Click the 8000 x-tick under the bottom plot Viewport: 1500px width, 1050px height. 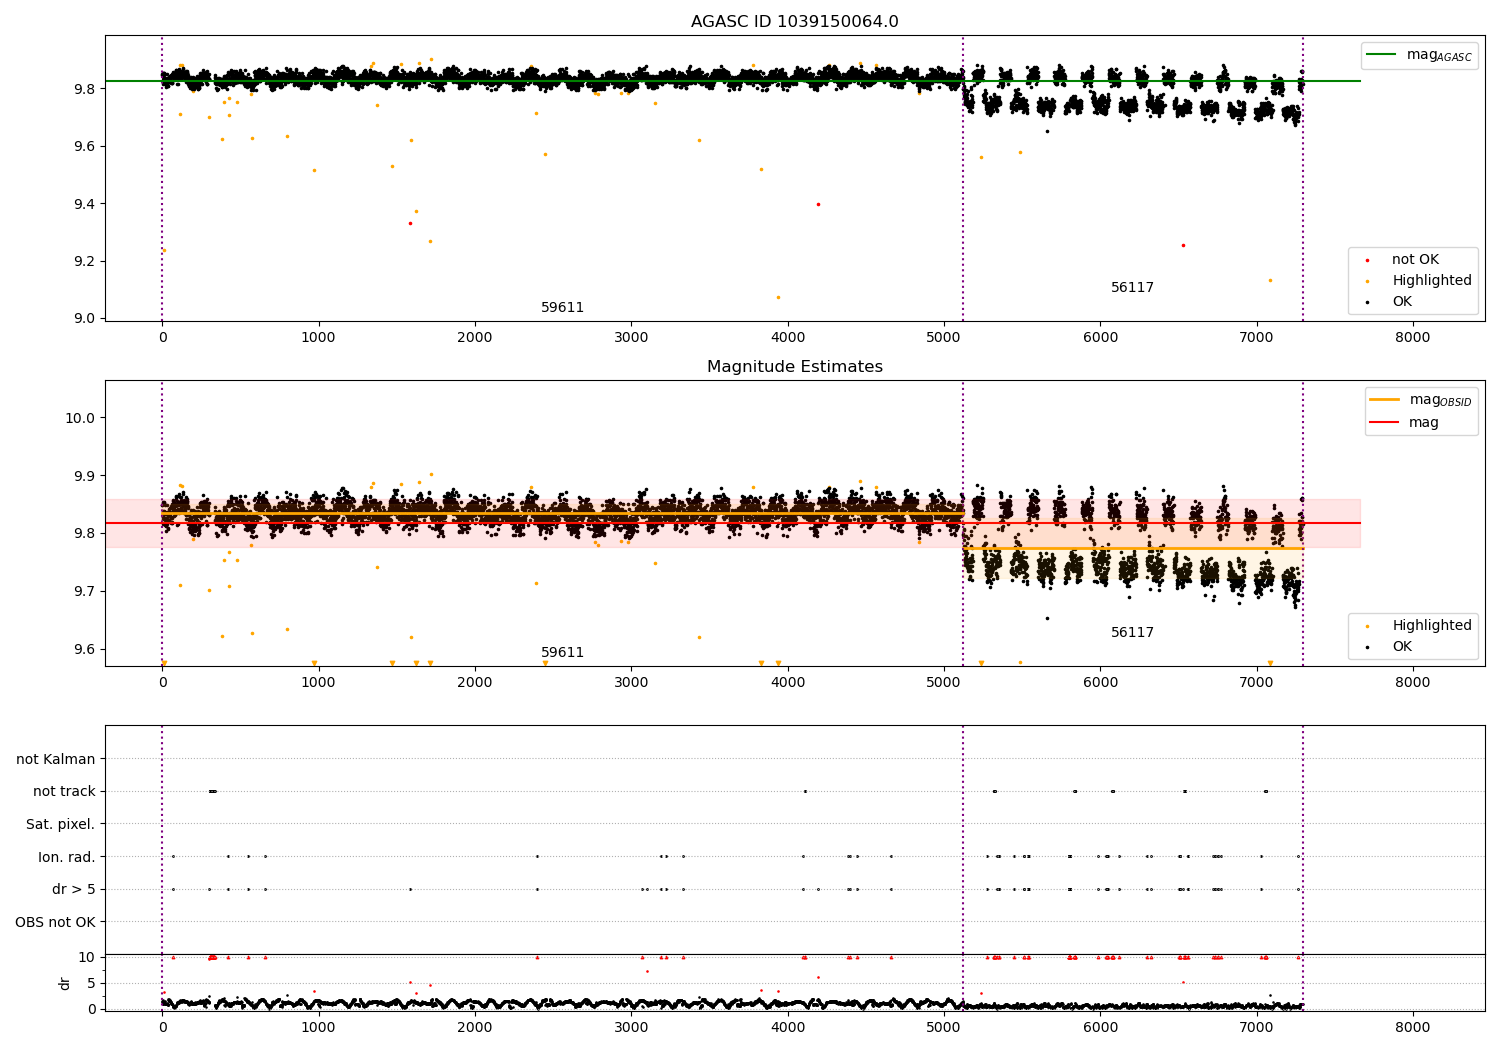coord(1413,1028)
